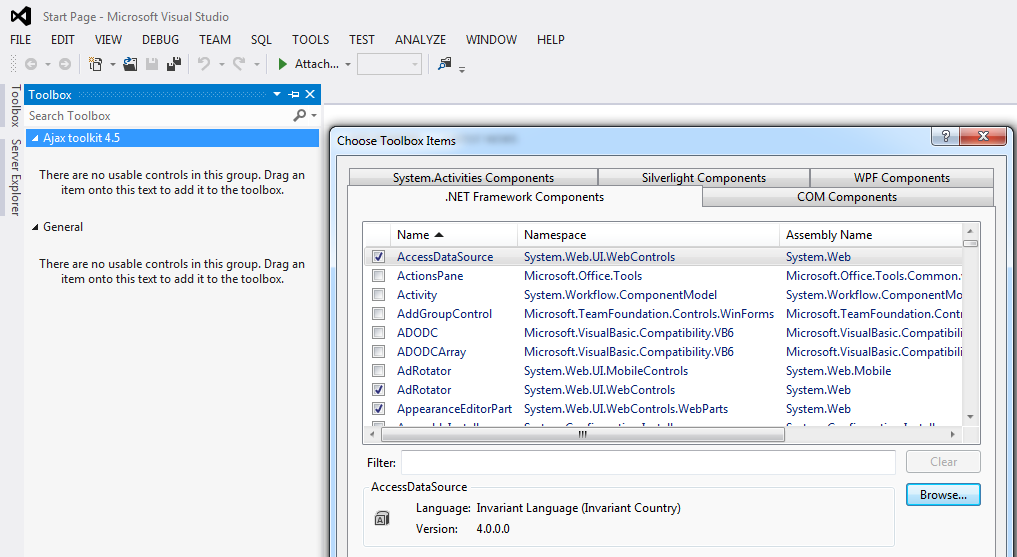Open the Undo history dropdown

pyautogui.click(x=221, y=65)
